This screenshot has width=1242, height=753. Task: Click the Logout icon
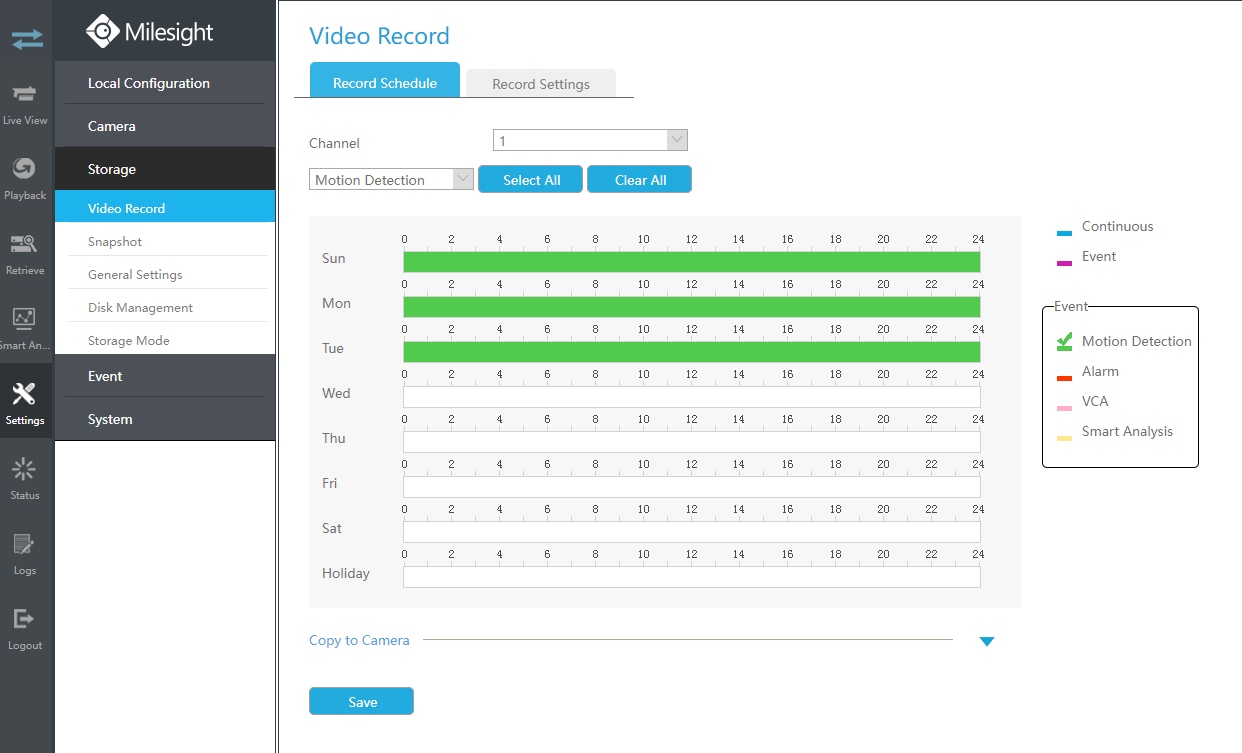(x=25, y=619)
